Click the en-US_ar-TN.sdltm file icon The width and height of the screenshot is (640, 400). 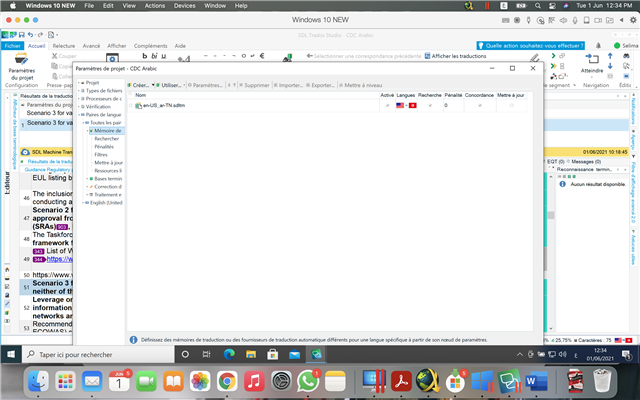(x=138, y=106)
